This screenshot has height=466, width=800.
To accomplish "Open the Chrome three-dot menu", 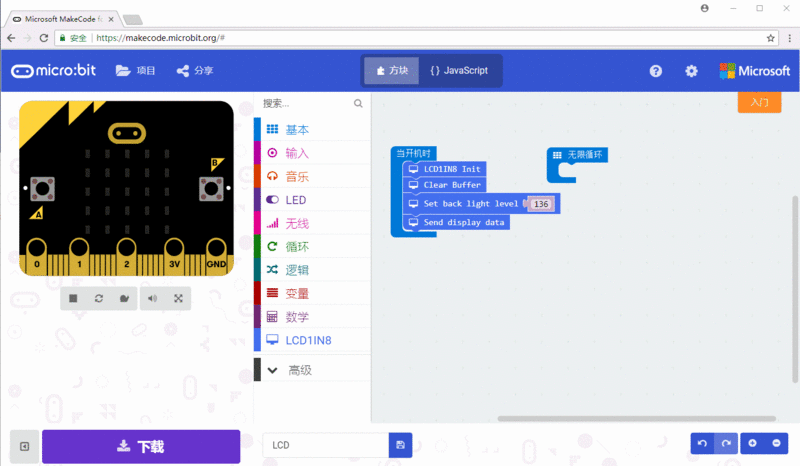I will pyautogui.click(x=789, y=38).
